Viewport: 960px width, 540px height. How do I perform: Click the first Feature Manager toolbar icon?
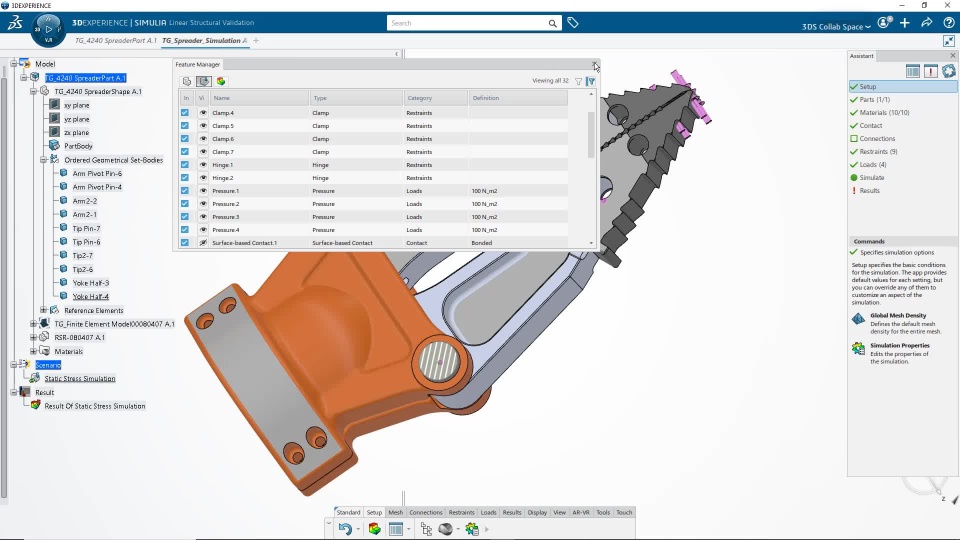click(x=187, y=81)
